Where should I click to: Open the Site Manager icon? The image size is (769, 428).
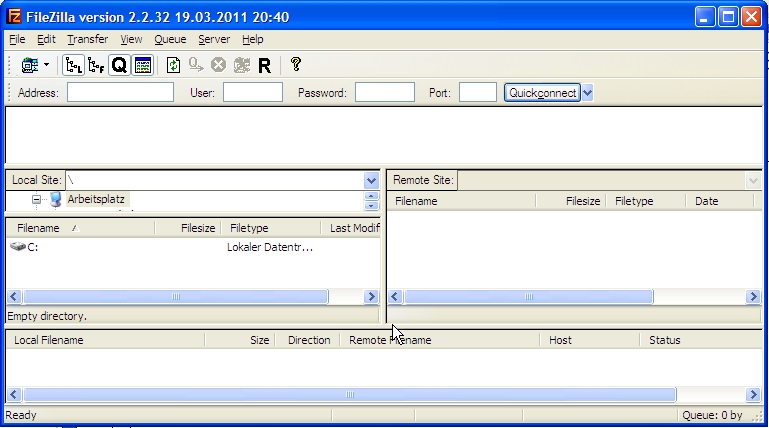click(29, 65)
